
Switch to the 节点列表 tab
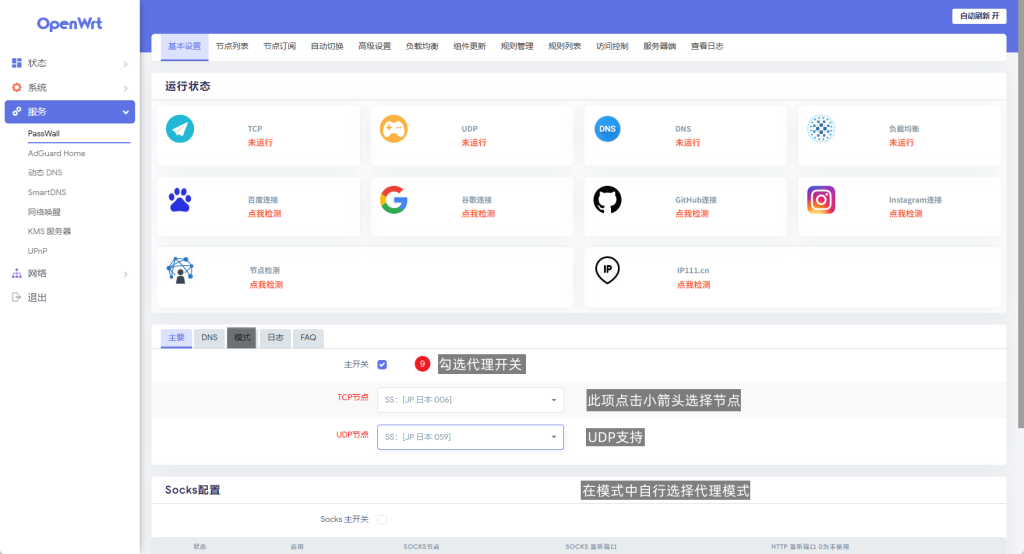(232, 46)
